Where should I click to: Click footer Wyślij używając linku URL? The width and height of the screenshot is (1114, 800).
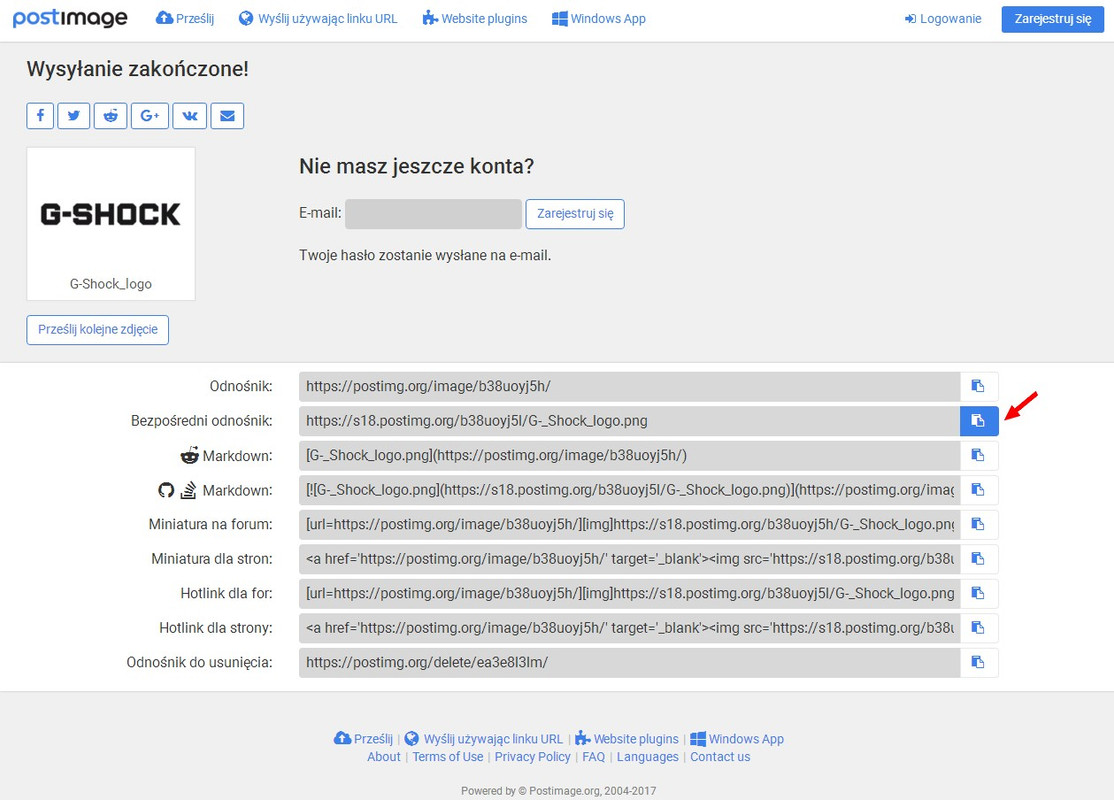pyautogui.click(x=483, y=739)
